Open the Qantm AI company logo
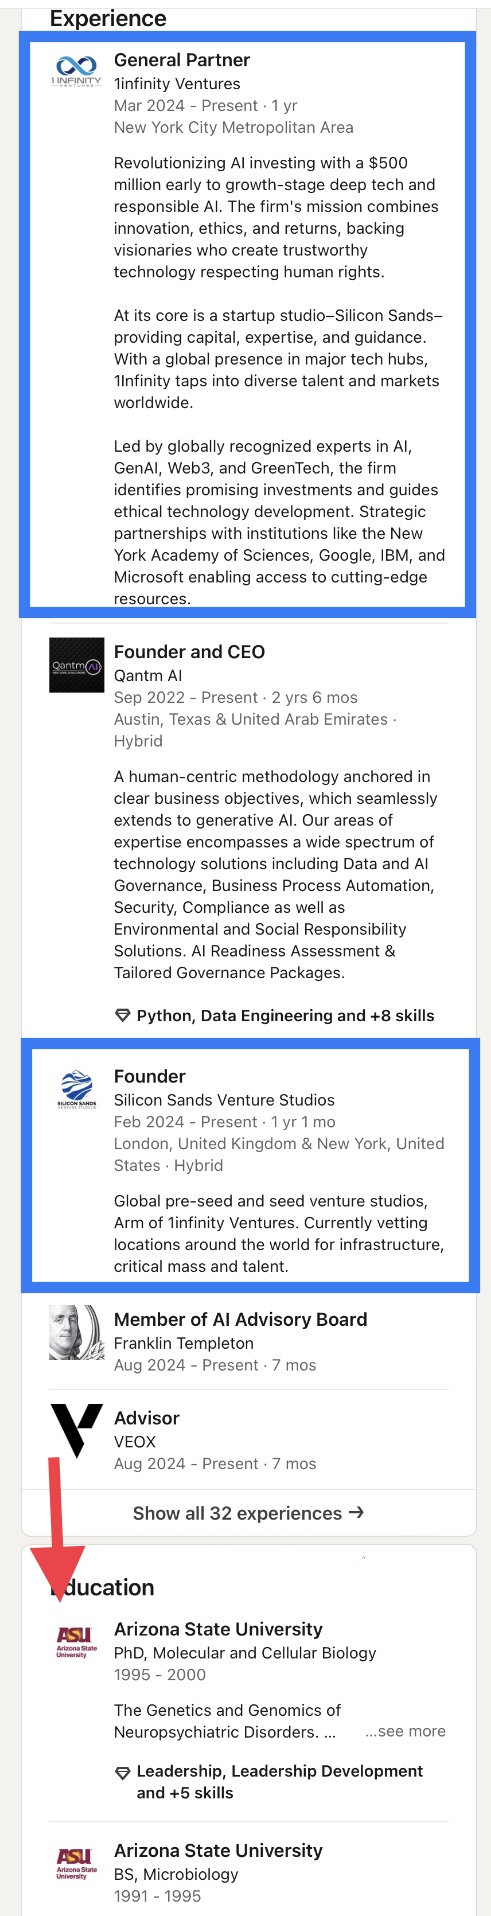491x1916 pixels. tap(77, 665)
